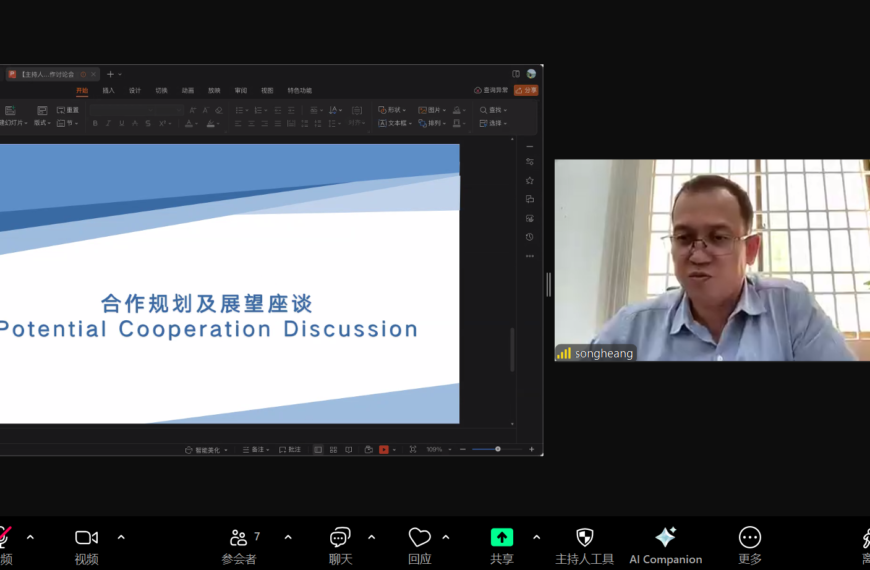Viewport: 870px width, 570px height.
Task: Start slideshow with red play button
Action: click(384, 450)
